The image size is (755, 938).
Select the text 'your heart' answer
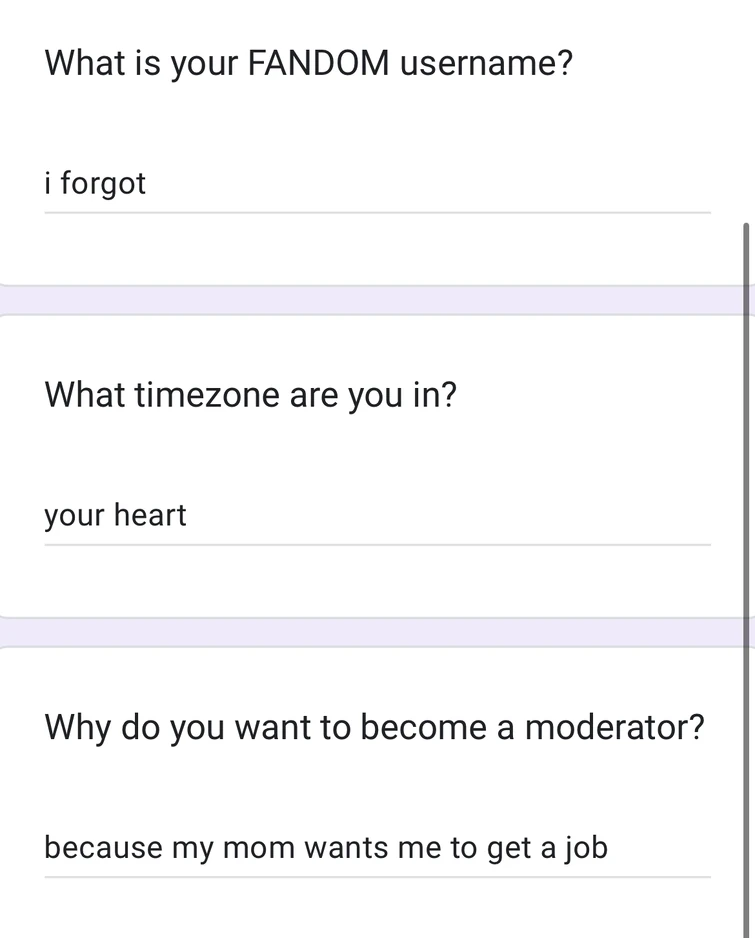(115, 515)
